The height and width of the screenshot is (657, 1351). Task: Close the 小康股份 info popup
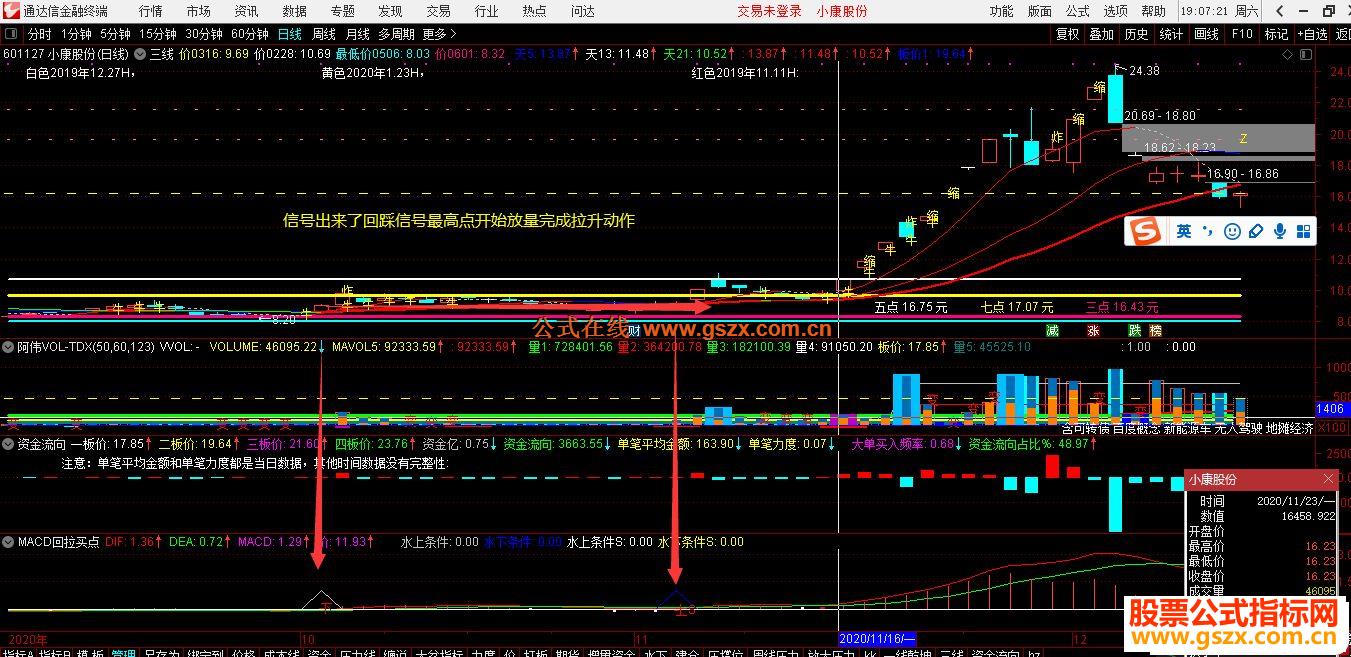(x=1328, y=479)
